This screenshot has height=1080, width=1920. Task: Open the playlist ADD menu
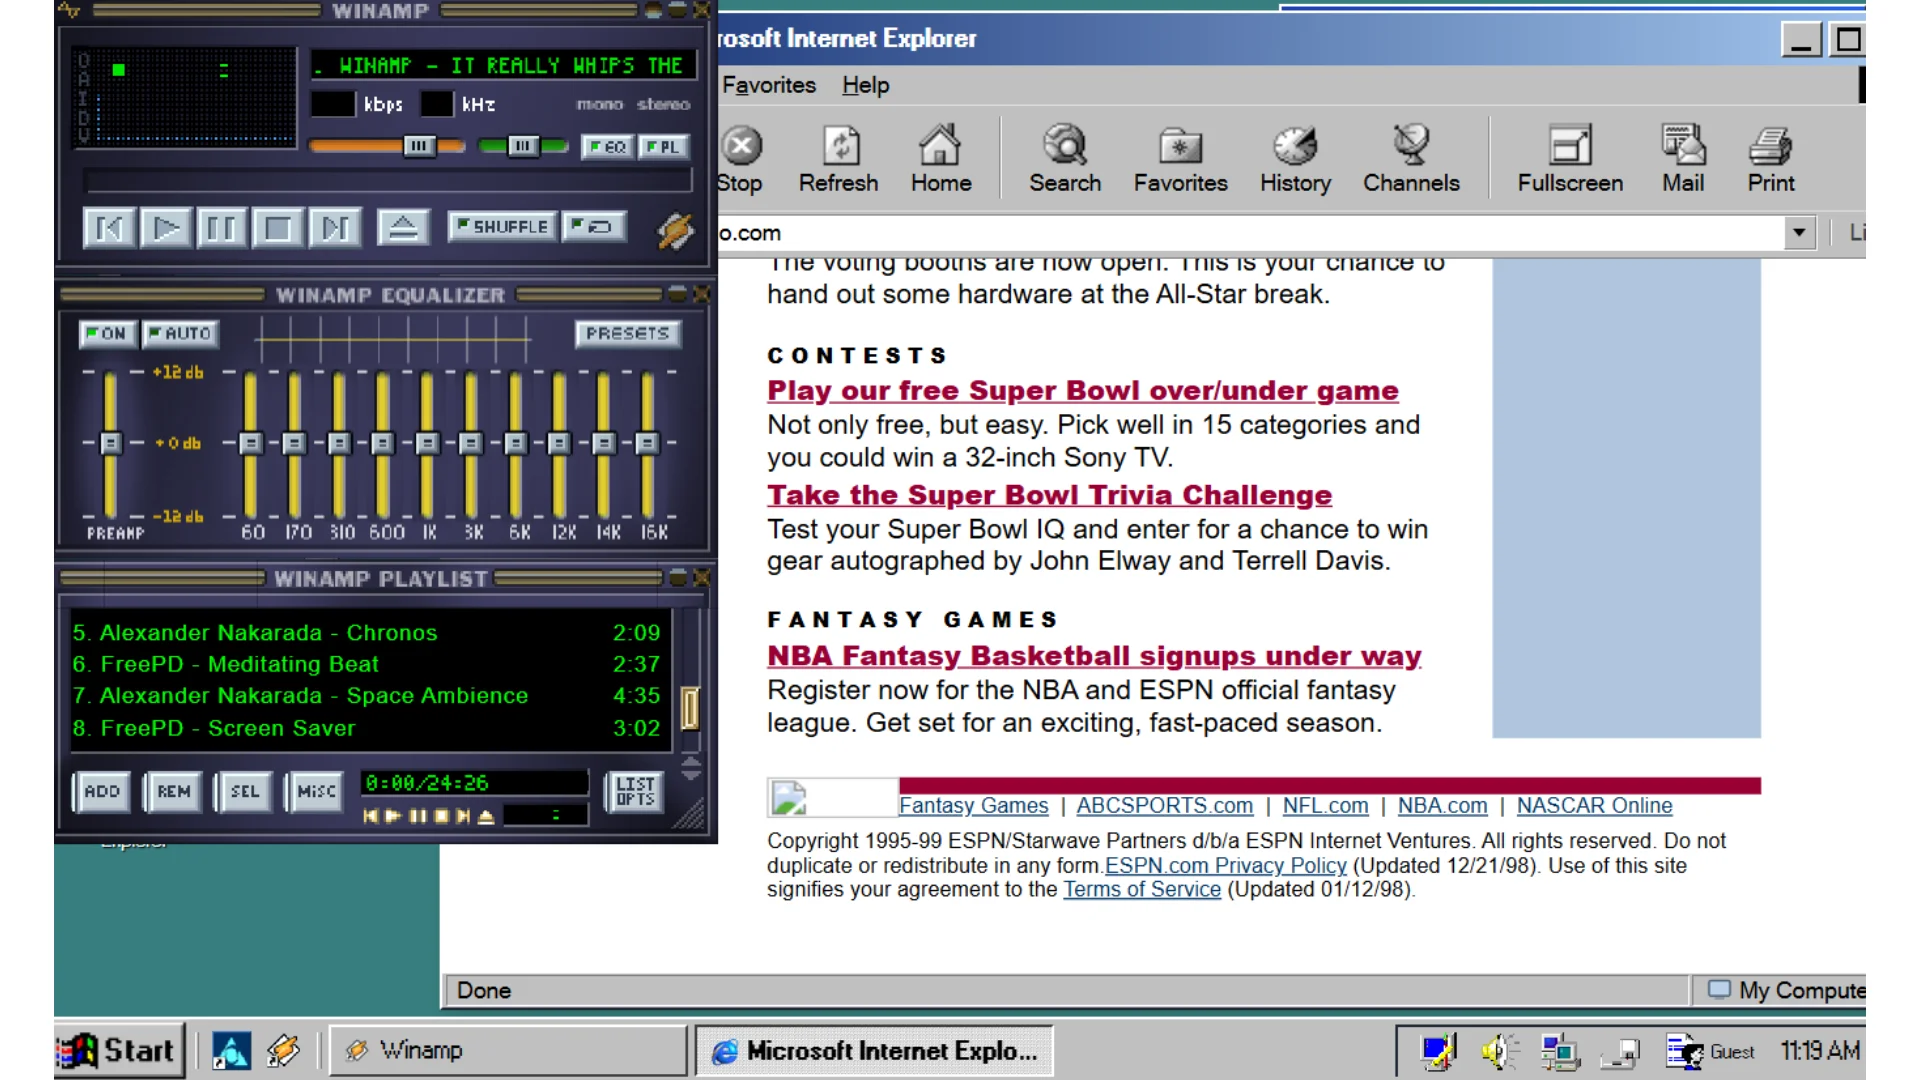(x=102, y=792)
